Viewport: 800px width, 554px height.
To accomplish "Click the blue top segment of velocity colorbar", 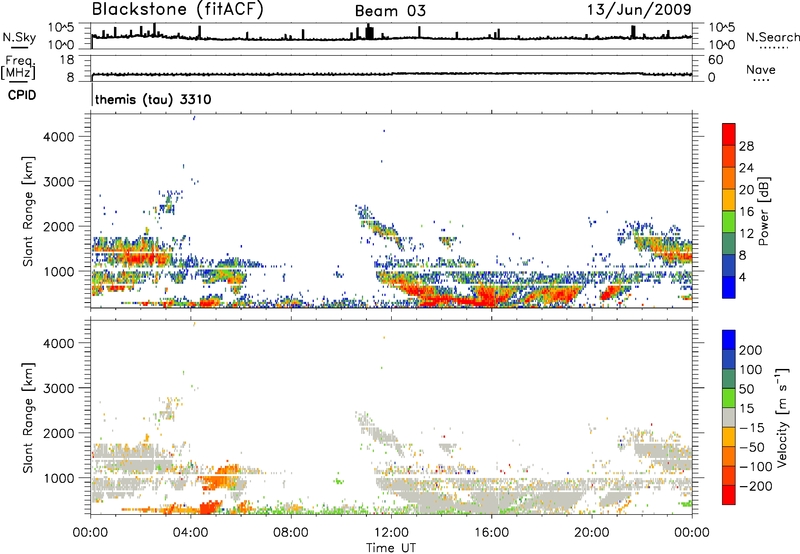I will [x=729, y=340].
